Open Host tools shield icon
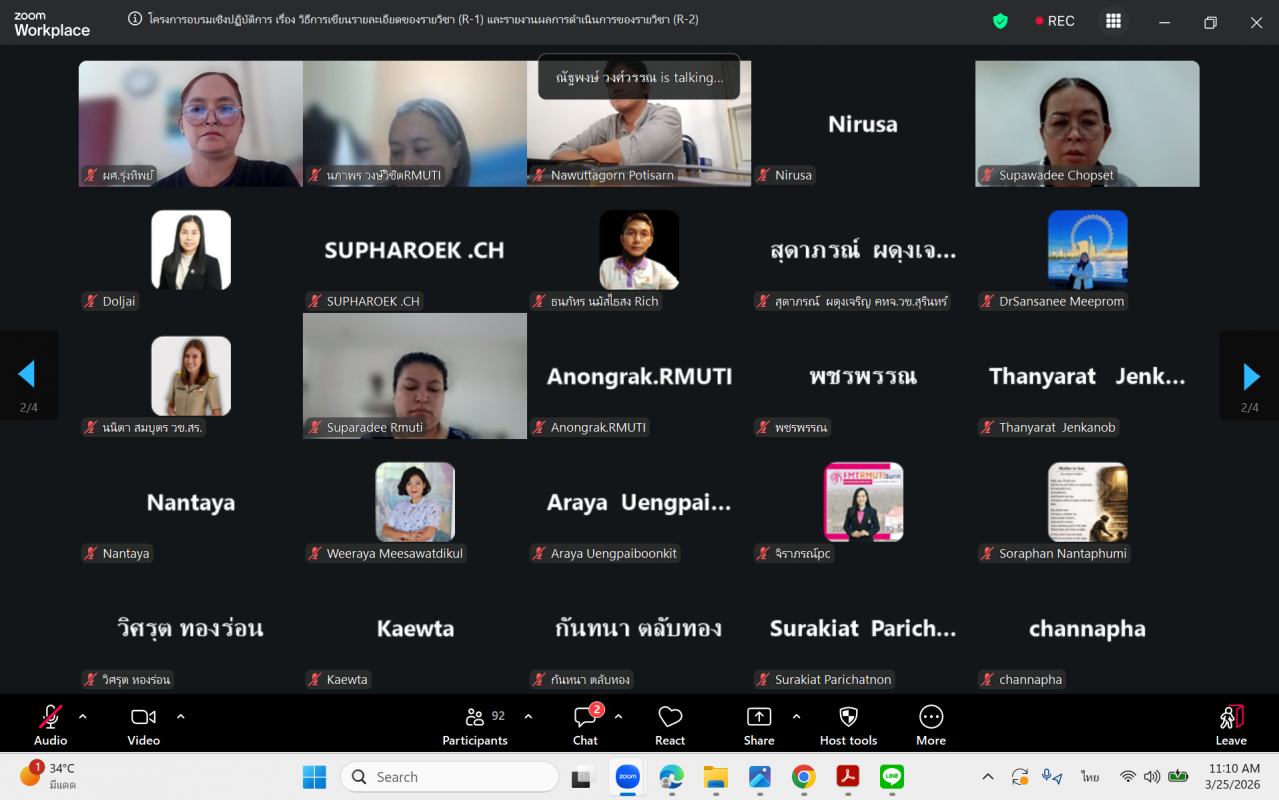 pyautogui.click(x=848, y=724)
